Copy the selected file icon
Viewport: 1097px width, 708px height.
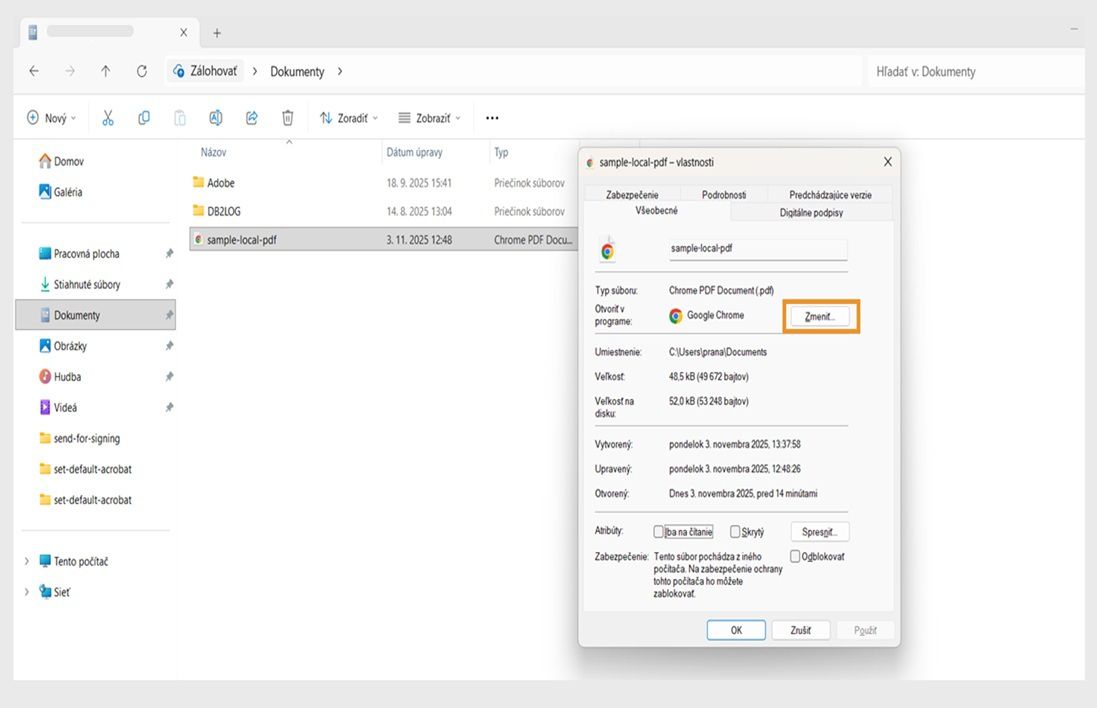tap(143, 118)
